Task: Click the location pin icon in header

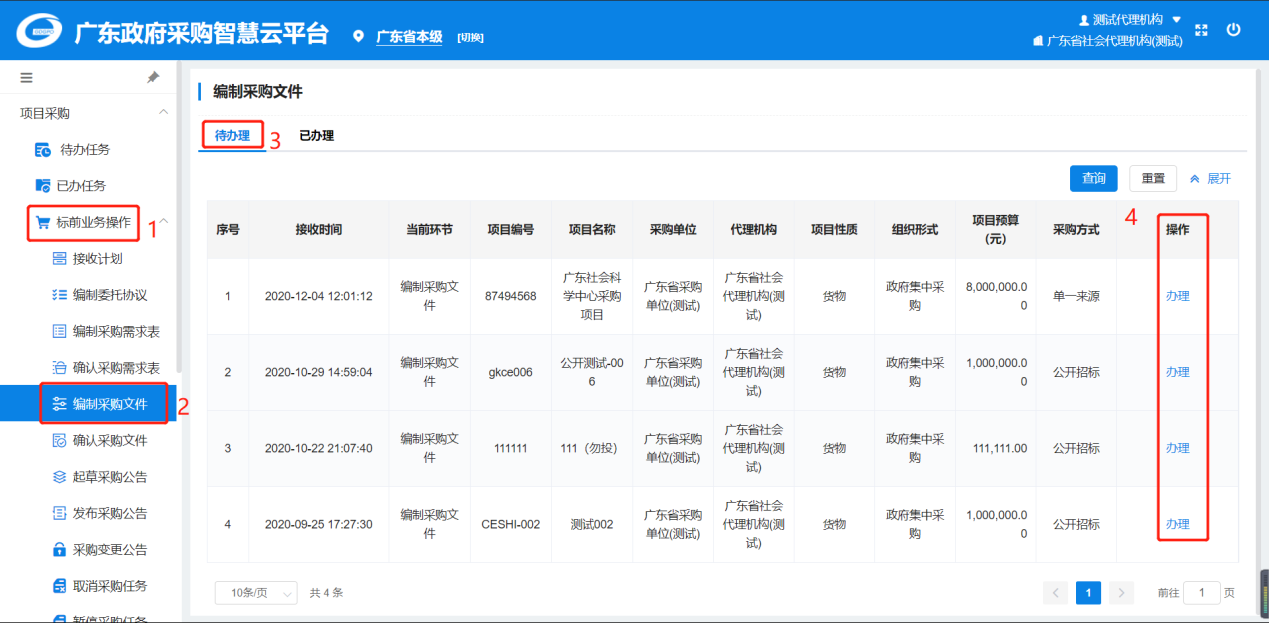Action: tap(358, 37)
